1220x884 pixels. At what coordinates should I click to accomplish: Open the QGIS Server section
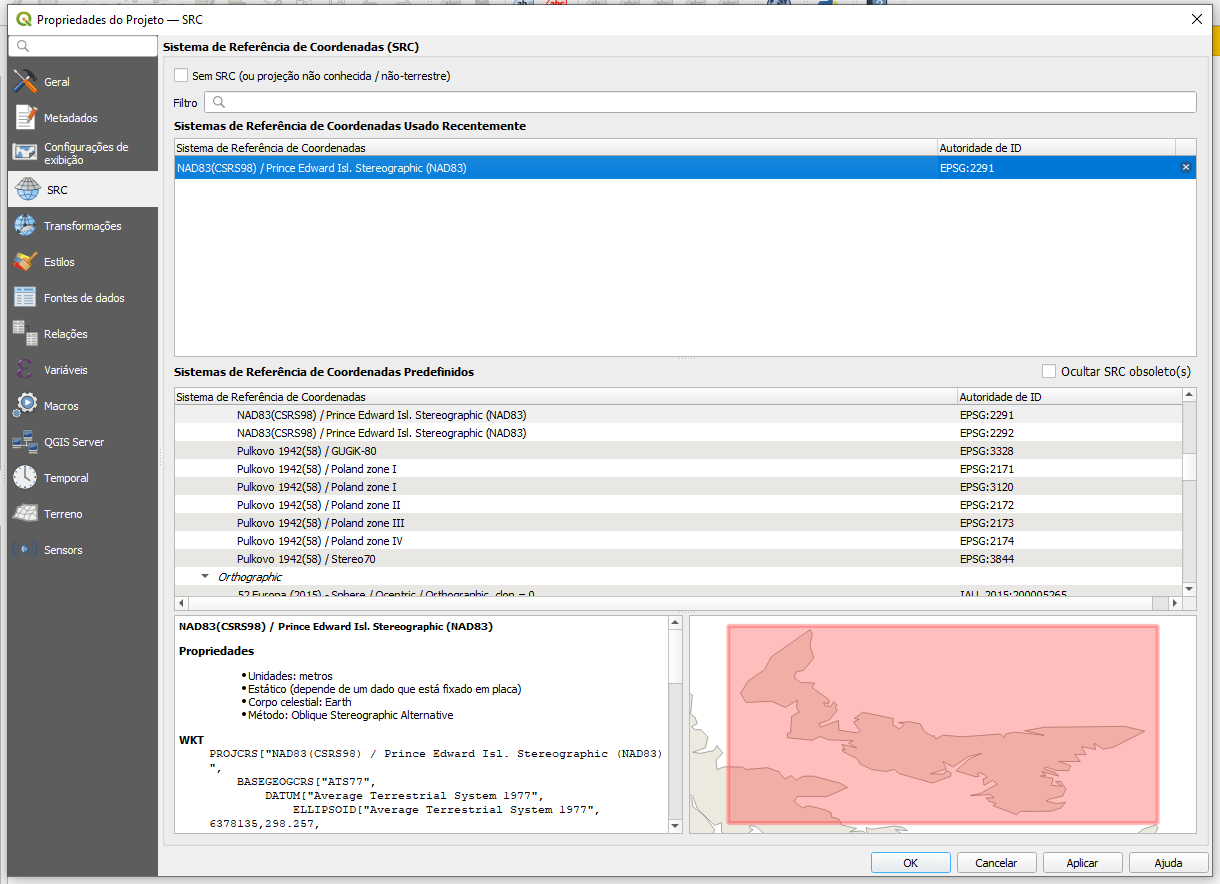(x=73, y=442)
